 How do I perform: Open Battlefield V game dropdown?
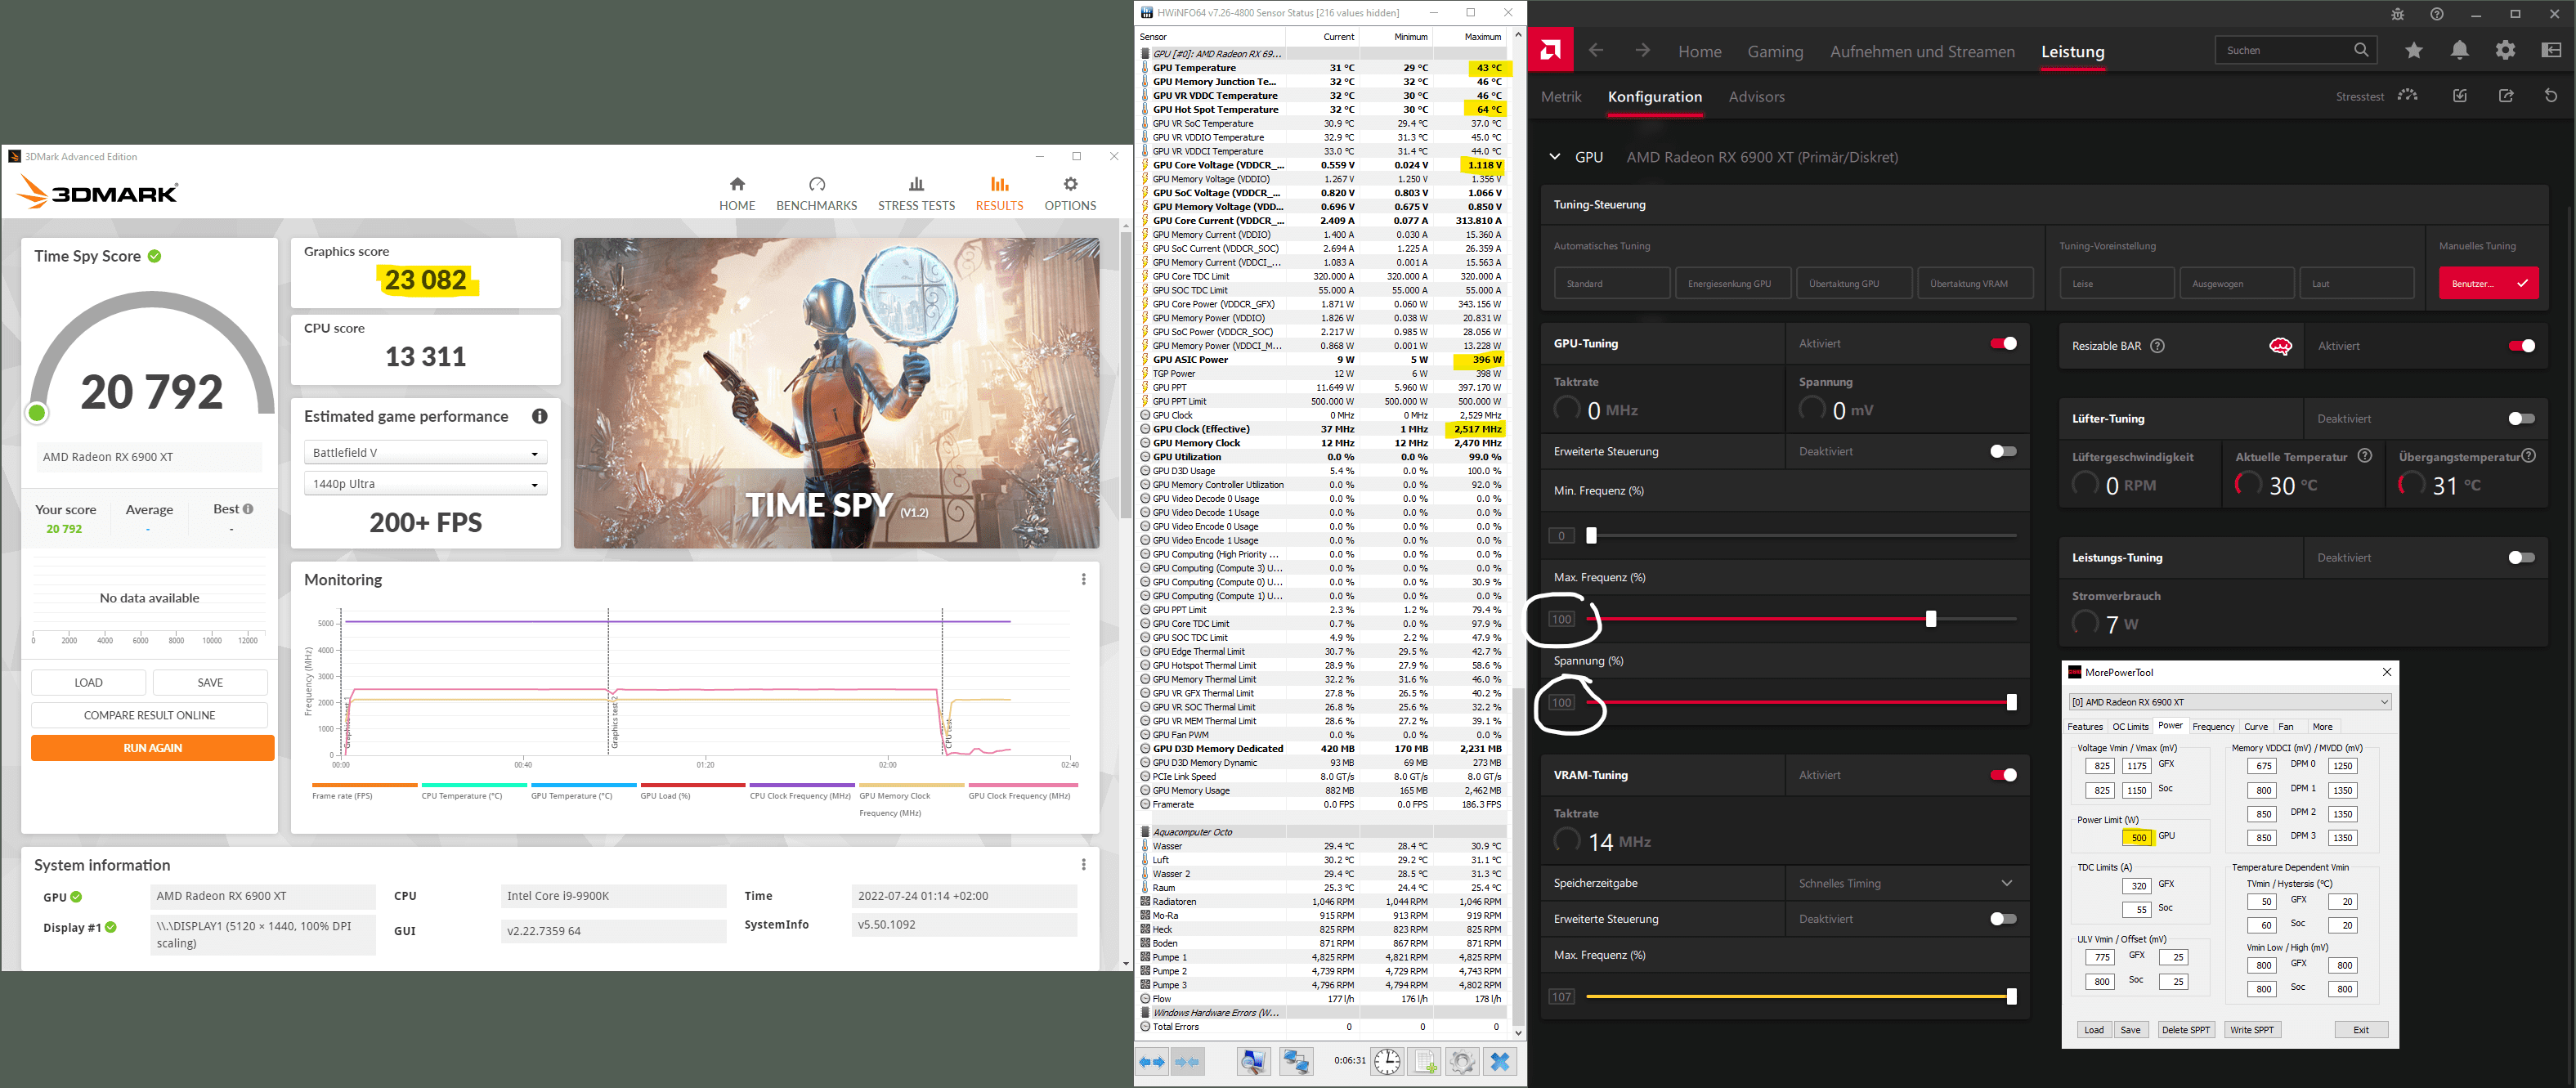point(426,453)
